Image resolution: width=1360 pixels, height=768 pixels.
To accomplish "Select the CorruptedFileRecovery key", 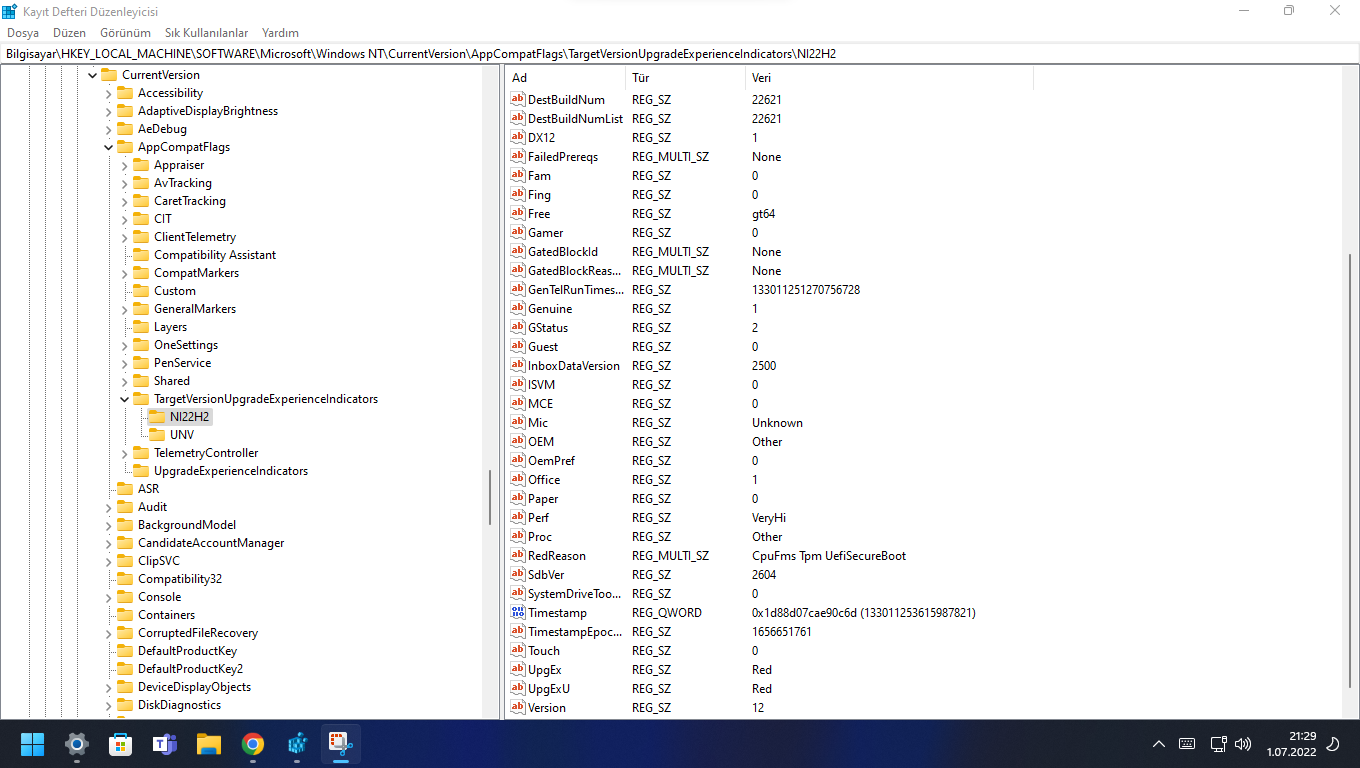I will [198, 633].
